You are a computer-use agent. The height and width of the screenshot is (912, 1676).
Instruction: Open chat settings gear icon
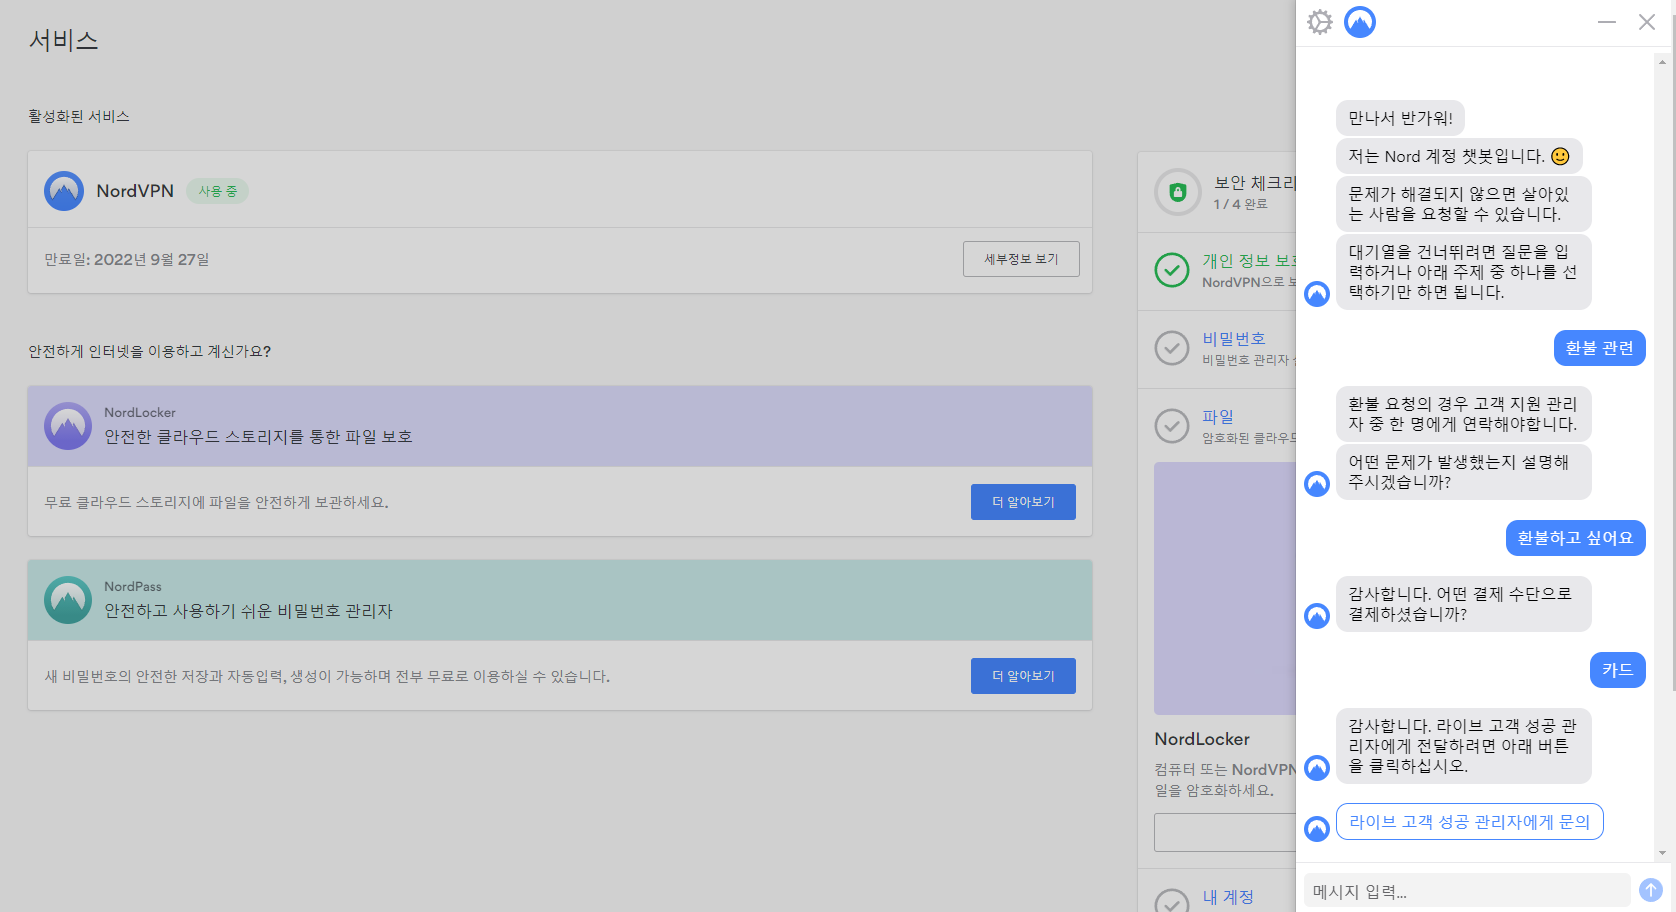pyautogui.click(x=1320, y=22)
